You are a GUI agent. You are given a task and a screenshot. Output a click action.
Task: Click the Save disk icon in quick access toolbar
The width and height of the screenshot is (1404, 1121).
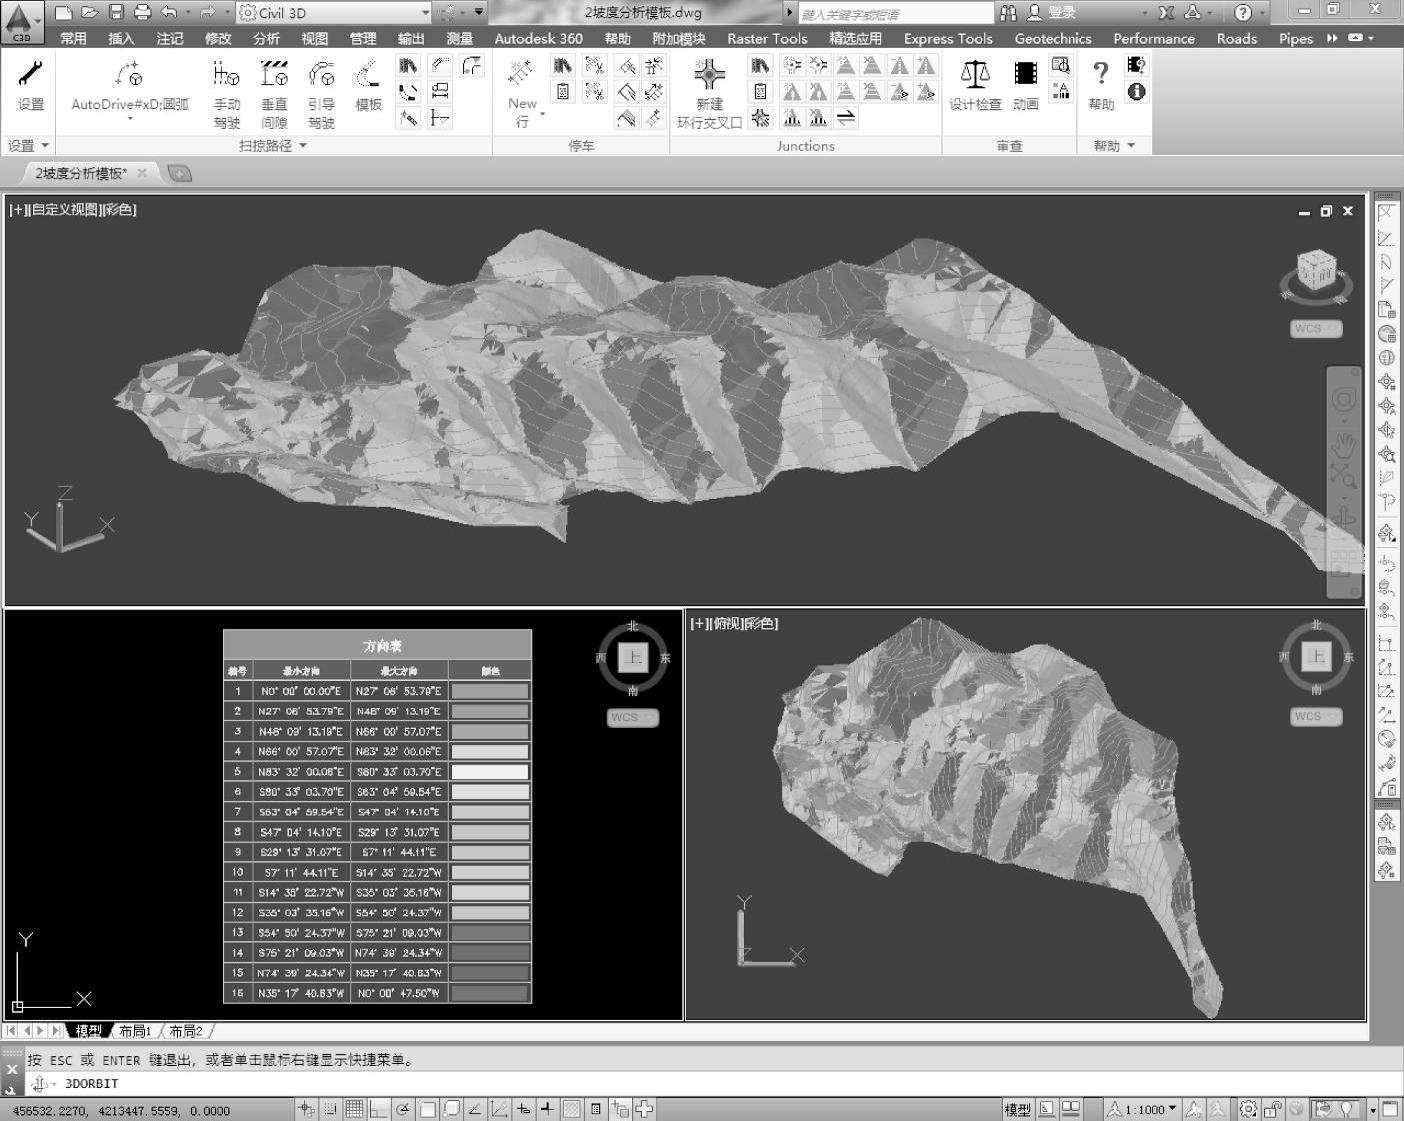point(116,12)
